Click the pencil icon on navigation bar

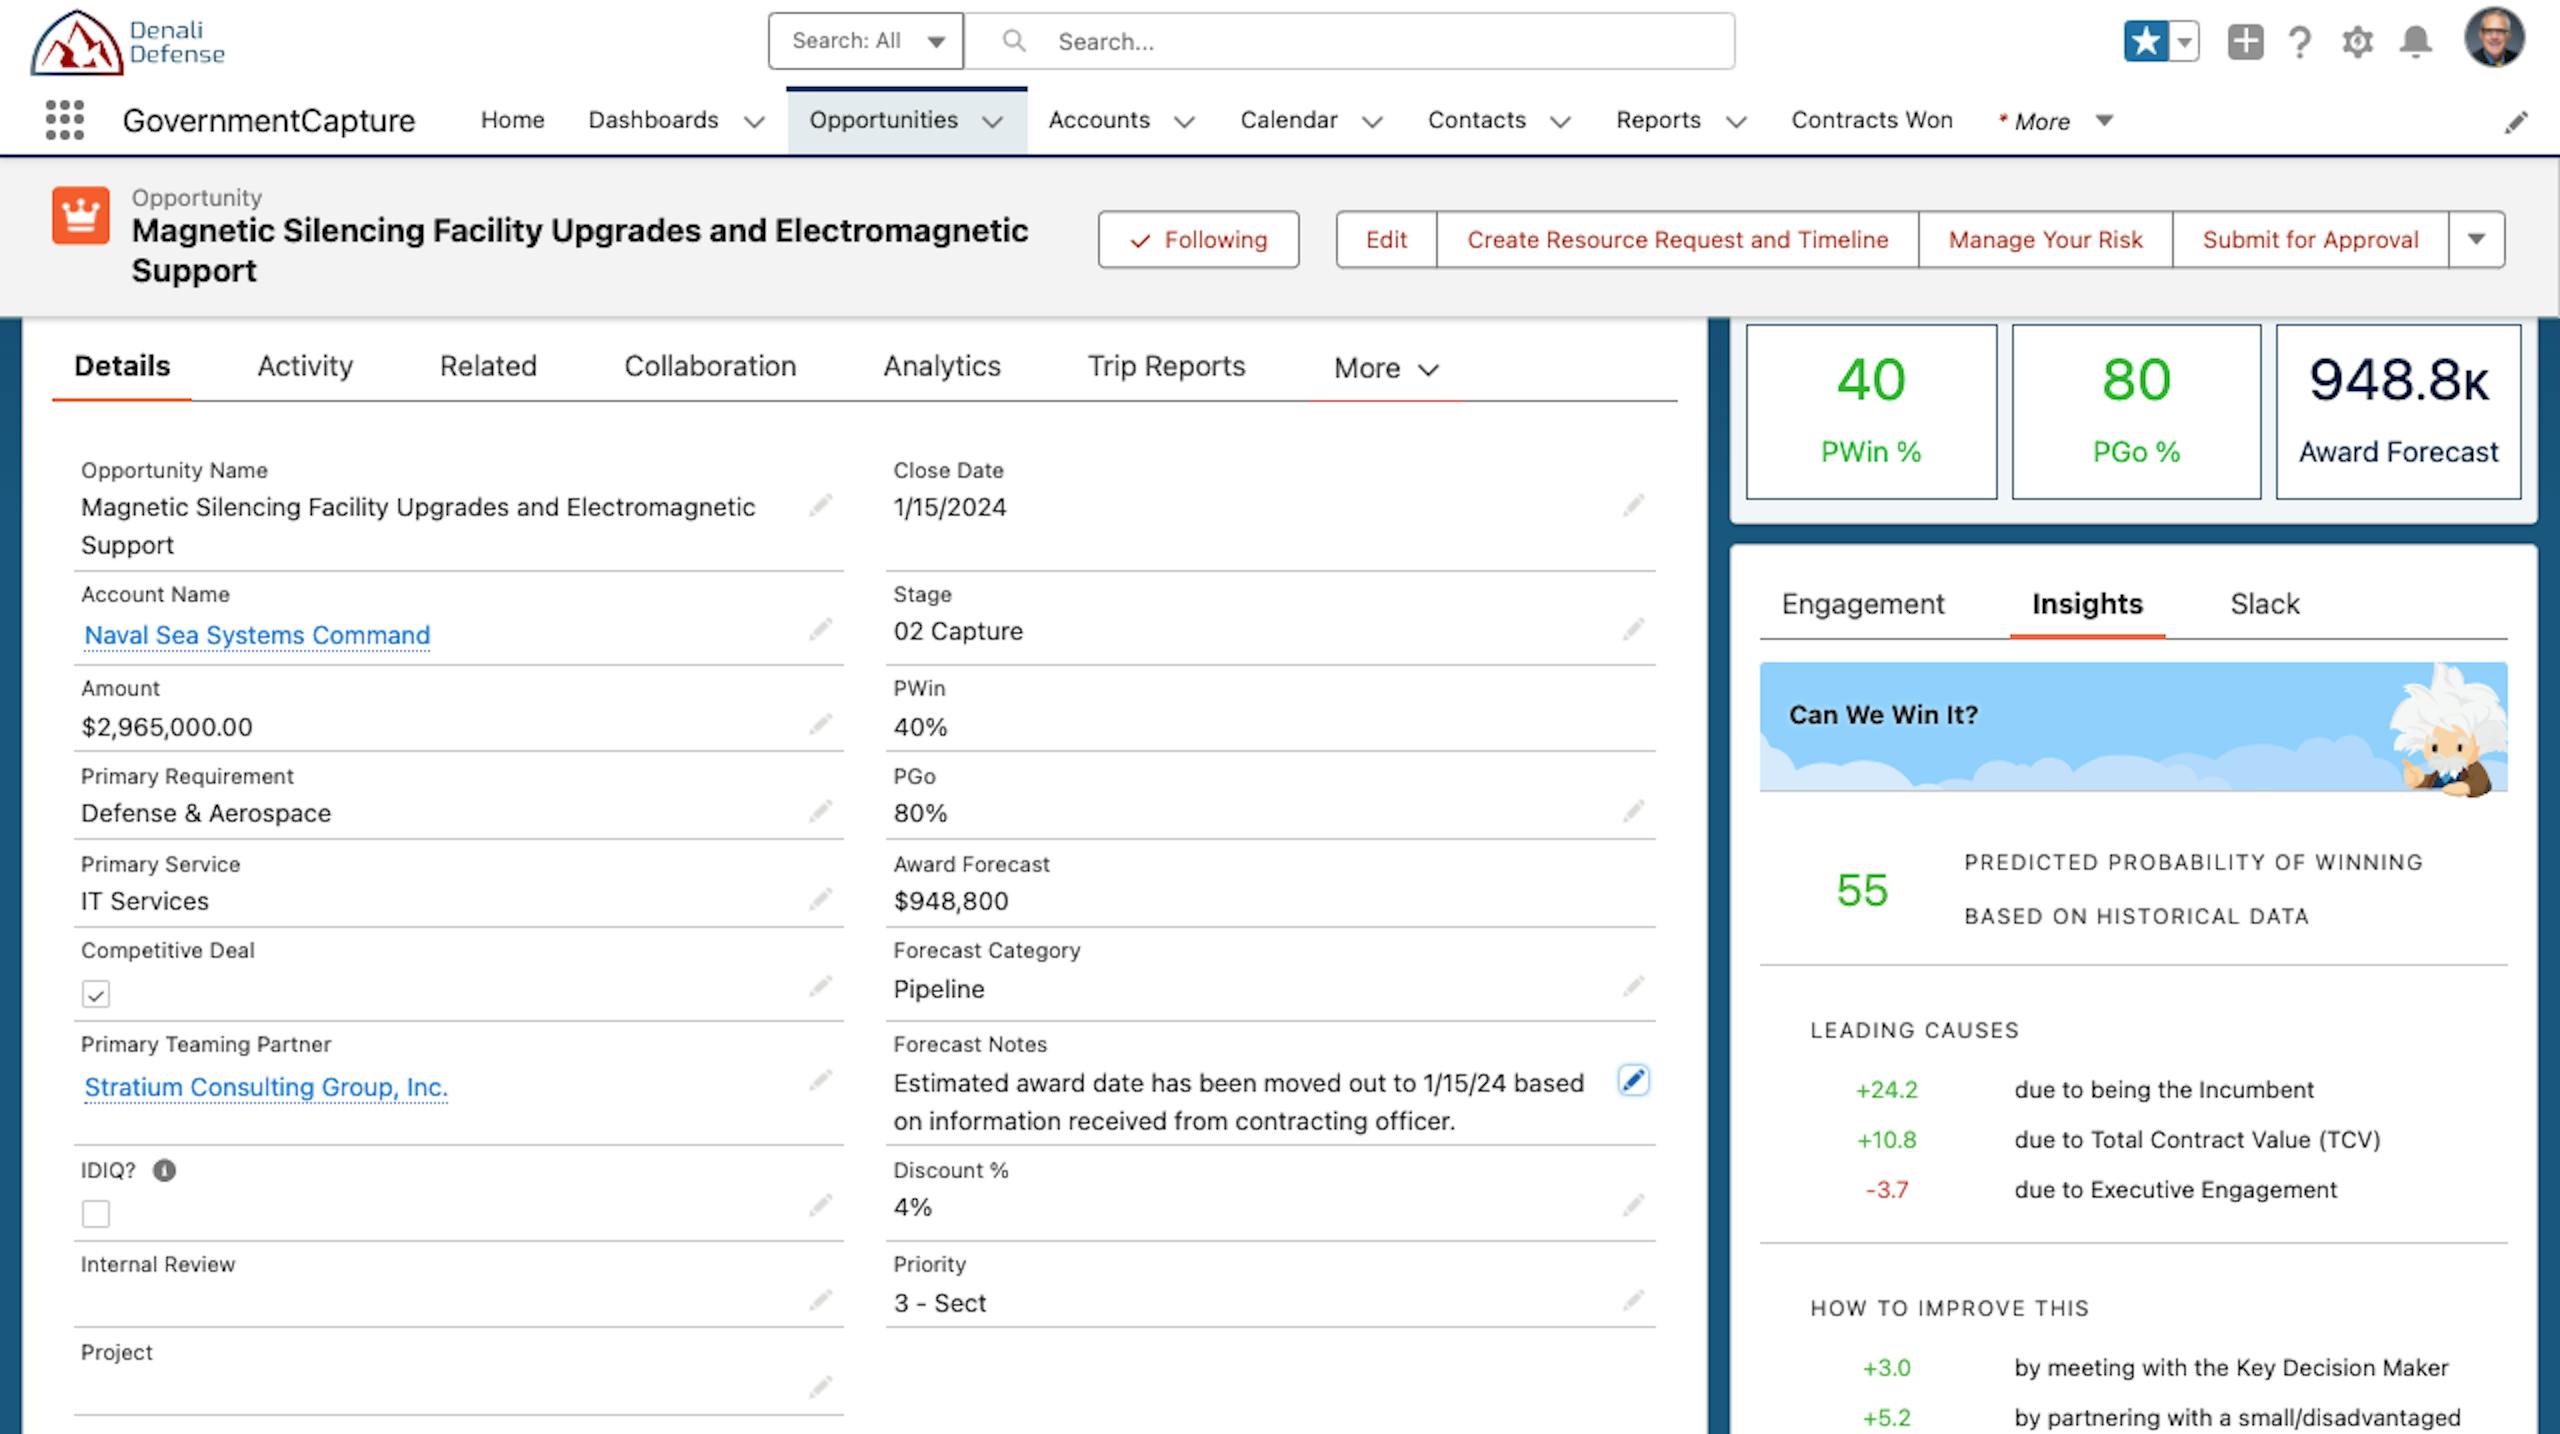tap(2516, 122)
